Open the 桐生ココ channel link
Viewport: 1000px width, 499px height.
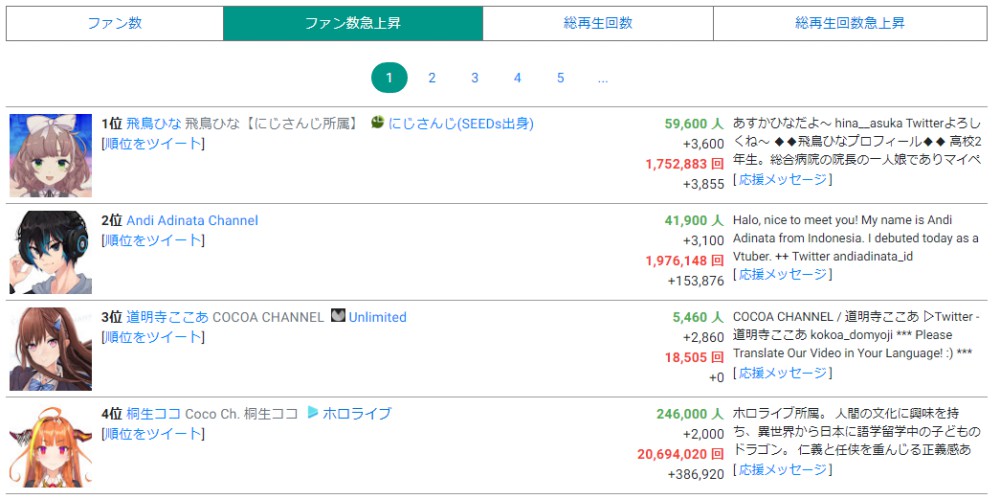(154, 413)
